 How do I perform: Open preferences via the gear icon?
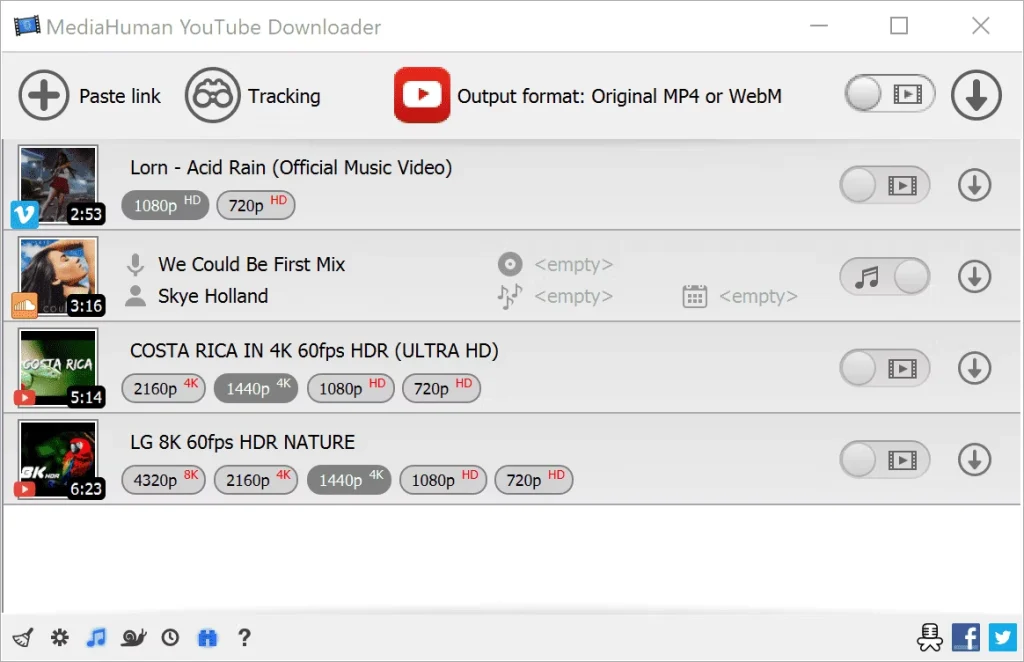pyautogui.click(x=60, y=637)
